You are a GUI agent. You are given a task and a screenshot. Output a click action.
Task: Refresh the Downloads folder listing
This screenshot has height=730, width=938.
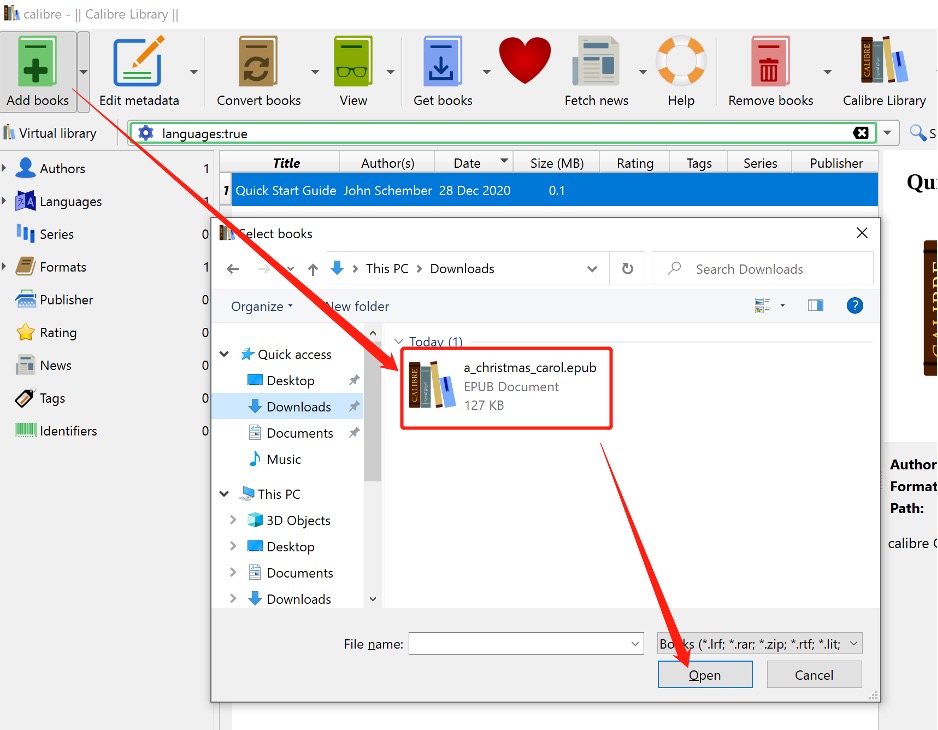click(x=627, y=269)
